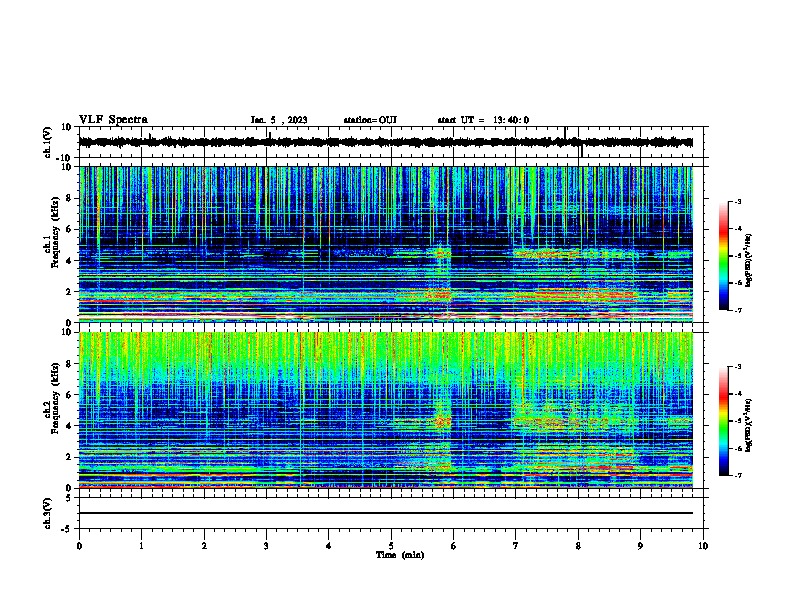Click time-axis tick label "3" at the bottom
The image size is (792, 612).
266,546
